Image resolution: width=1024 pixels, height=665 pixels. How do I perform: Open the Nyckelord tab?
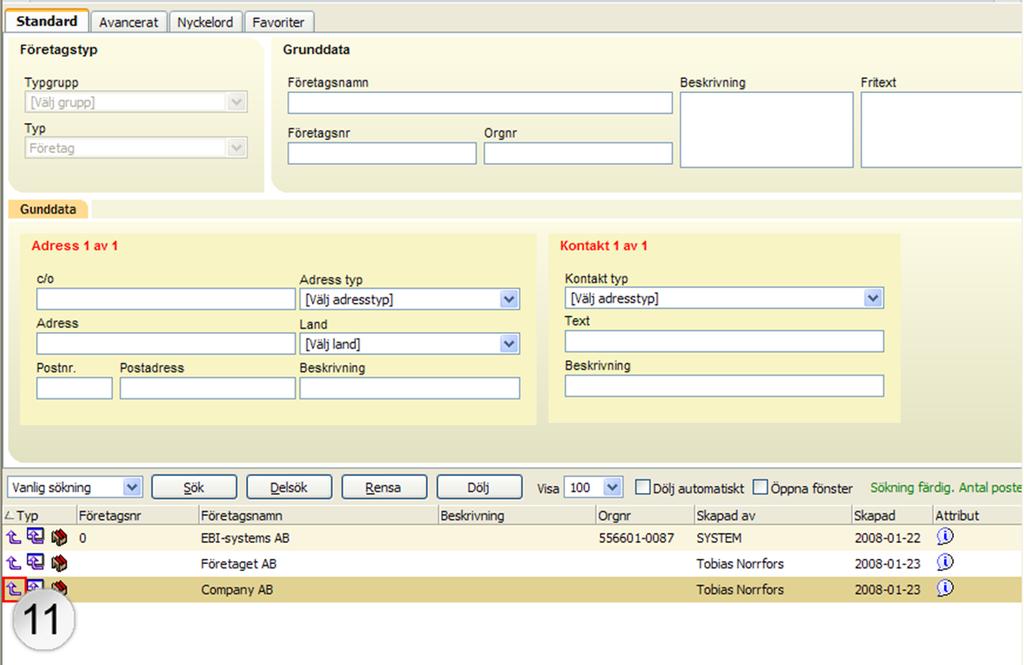(205, 22)
